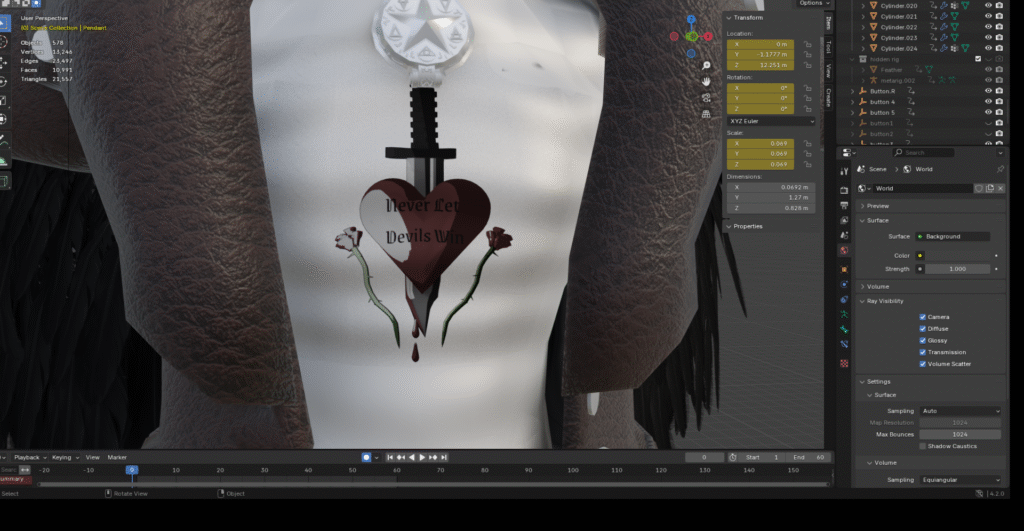The width and height of the screenshot is (1024, 531).
Task: Open the Output properties tab icon
Action: click(844, 204)
